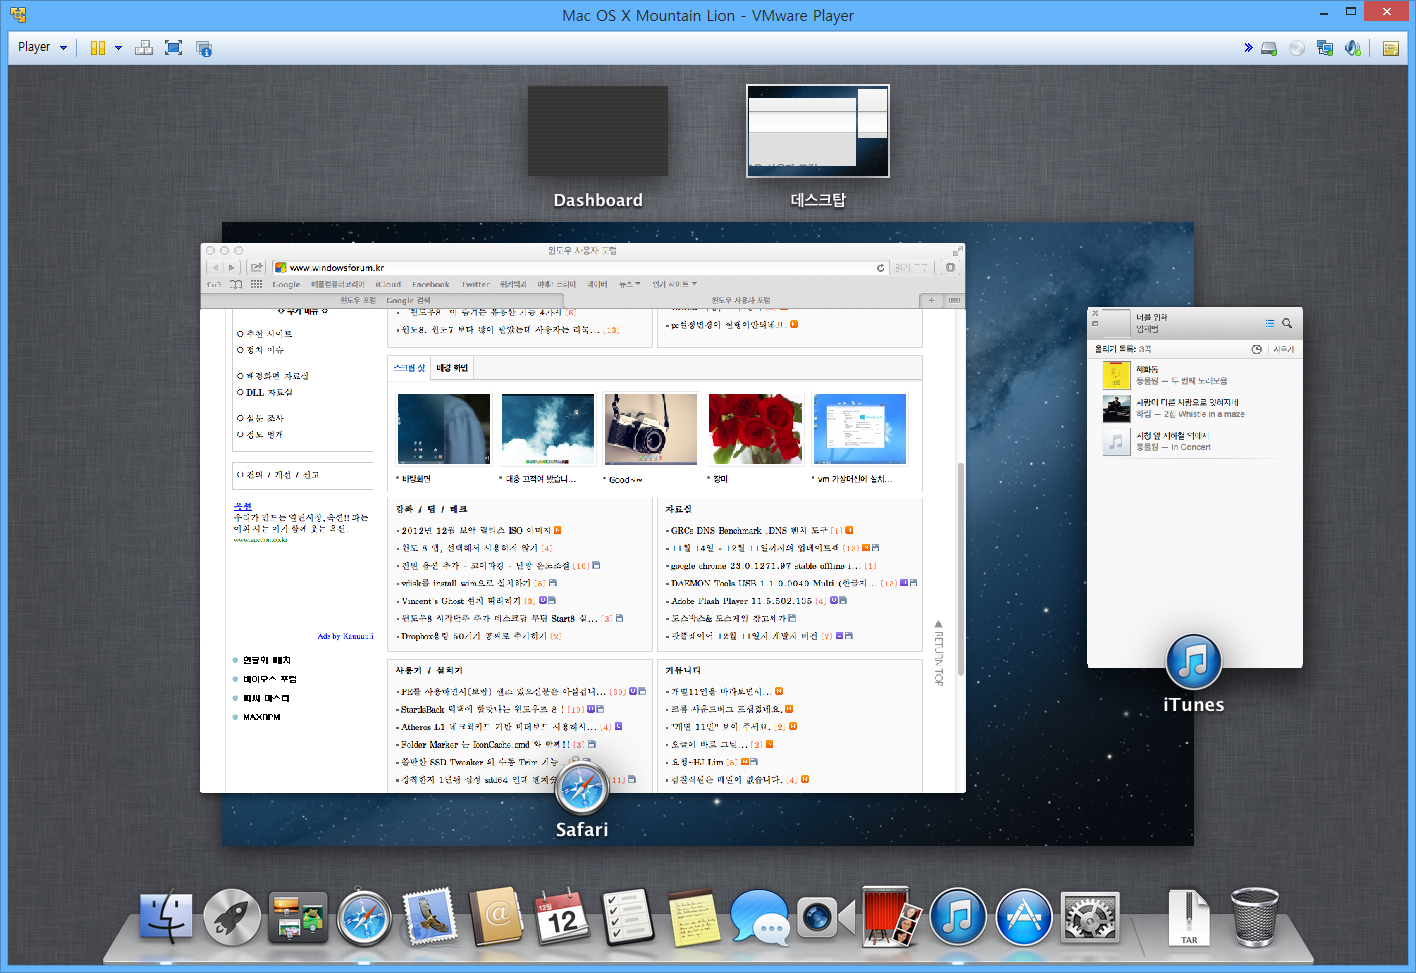
Task: Click Mission Control icon in Dock
Action: [x=298, y=917]
